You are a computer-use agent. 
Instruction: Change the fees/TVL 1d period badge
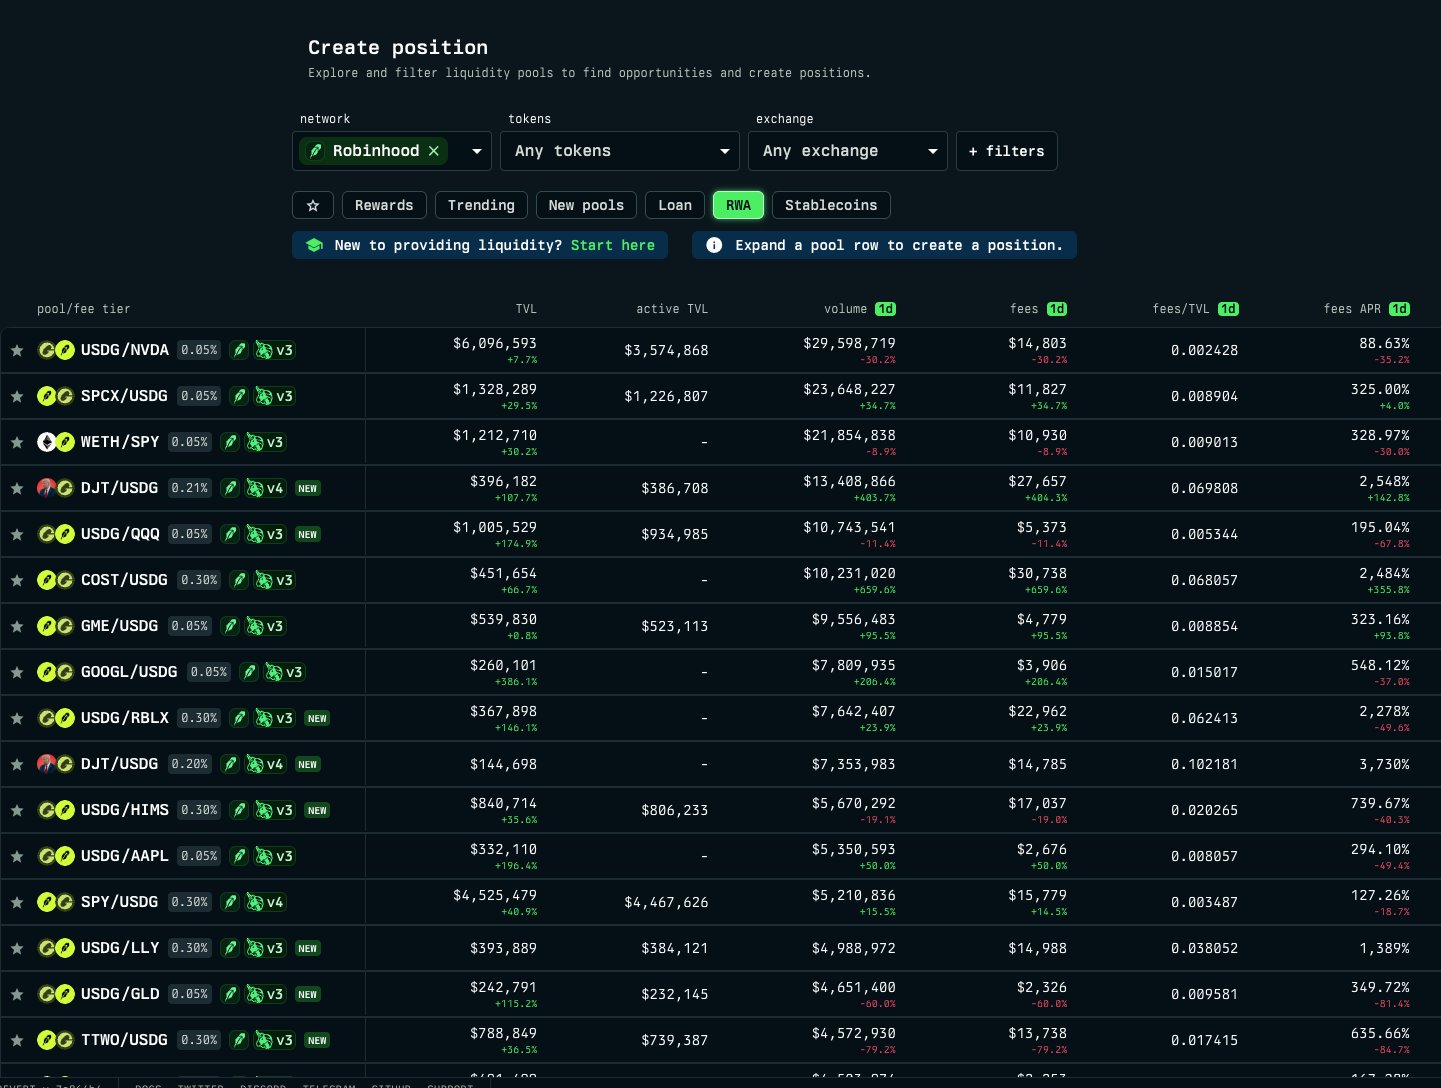(x=1229, y=309)
